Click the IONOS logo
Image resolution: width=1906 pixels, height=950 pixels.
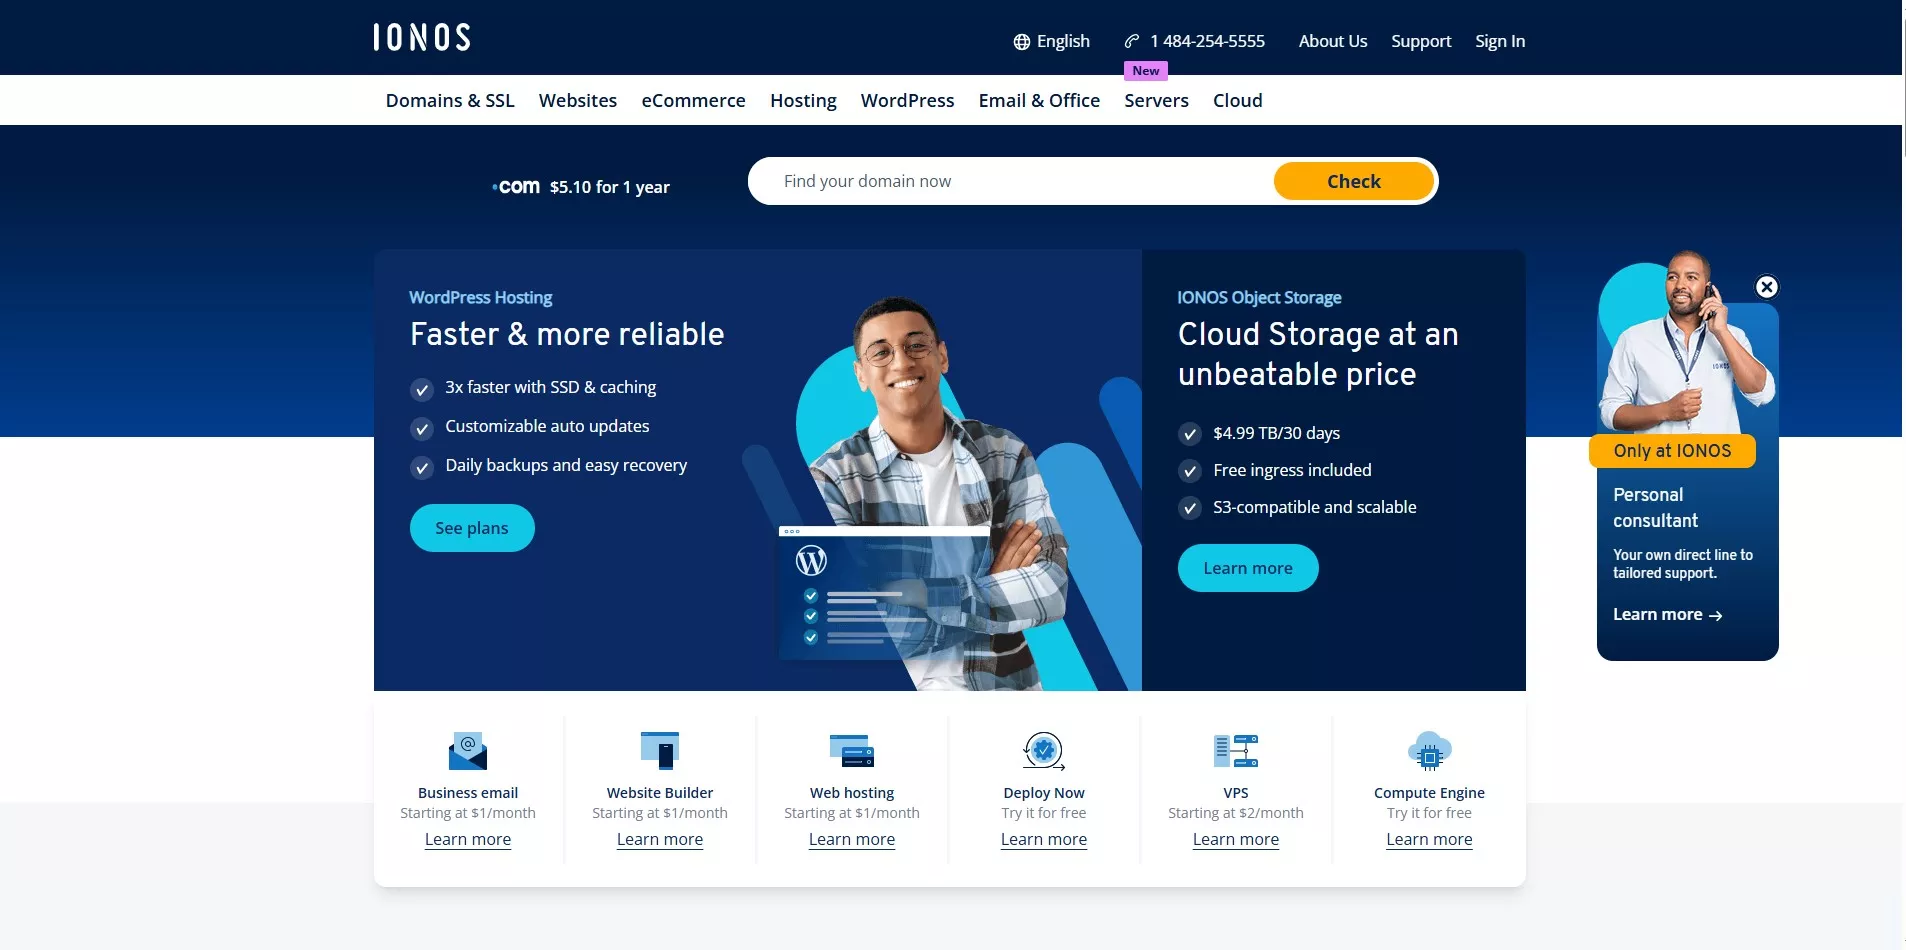pyautogui.click(x=421, y=37)
